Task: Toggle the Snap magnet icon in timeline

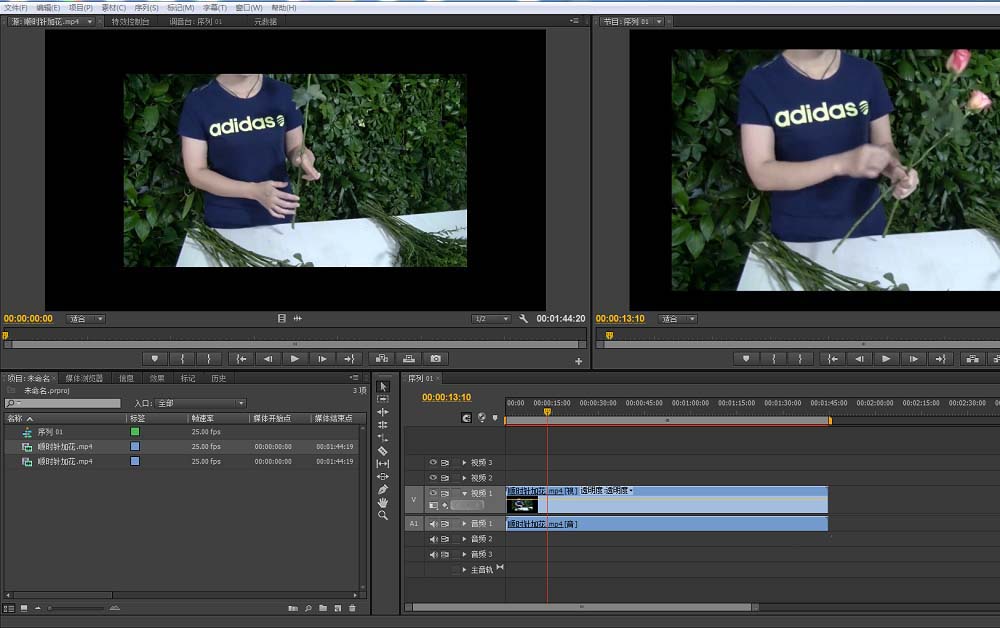Action: click(x=466, y=418)
